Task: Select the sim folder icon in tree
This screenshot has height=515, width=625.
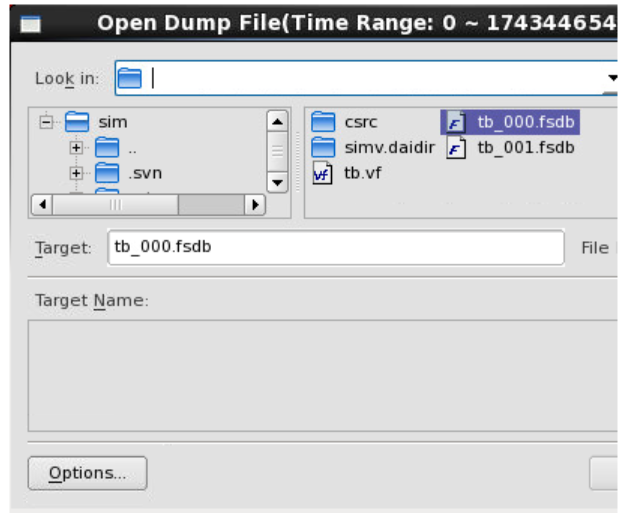Action: (x=77, y=122)
